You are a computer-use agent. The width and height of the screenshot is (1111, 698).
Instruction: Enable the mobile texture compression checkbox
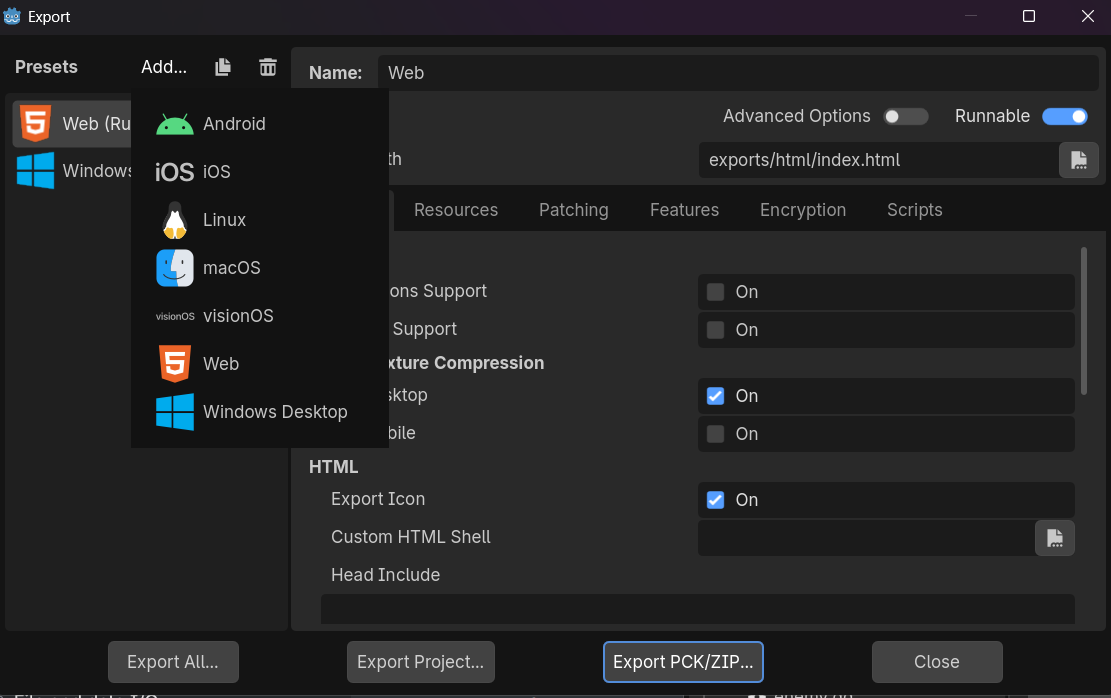pos(716,434)
